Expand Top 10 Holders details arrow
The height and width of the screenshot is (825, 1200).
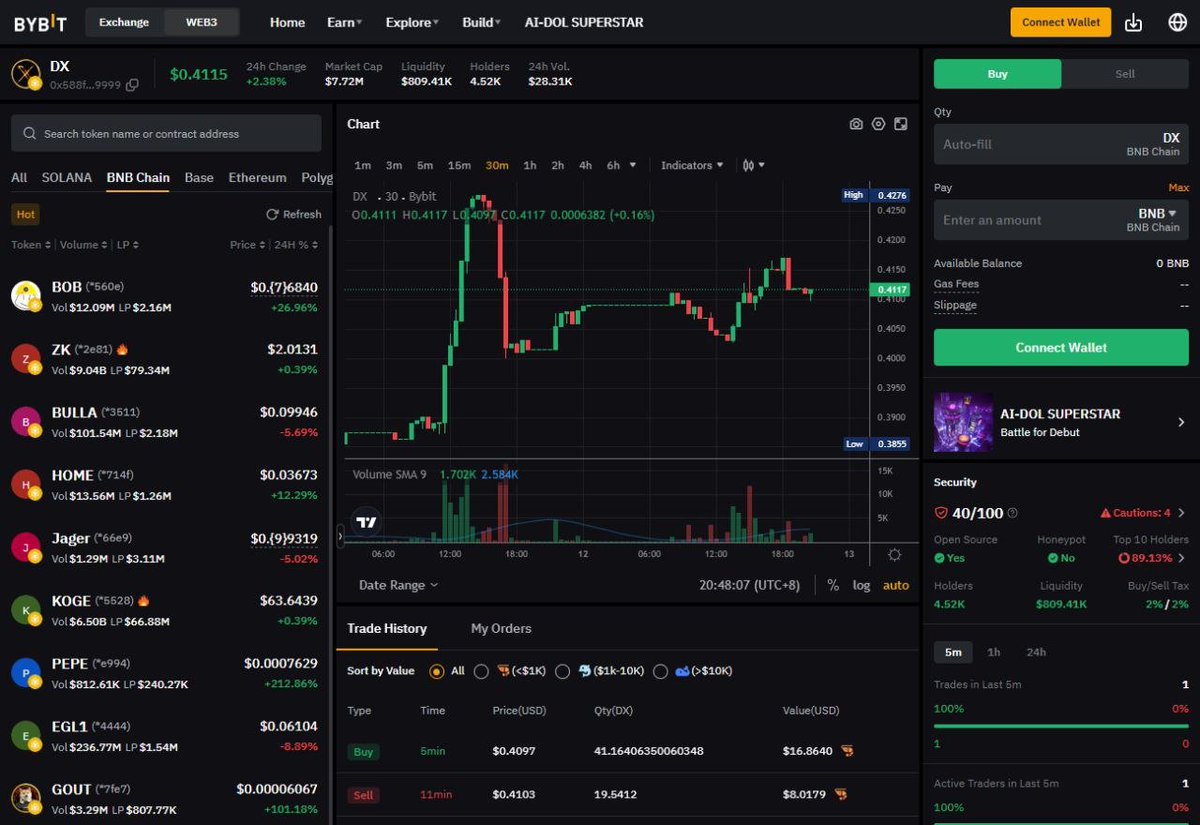[x=1181, y=558]
